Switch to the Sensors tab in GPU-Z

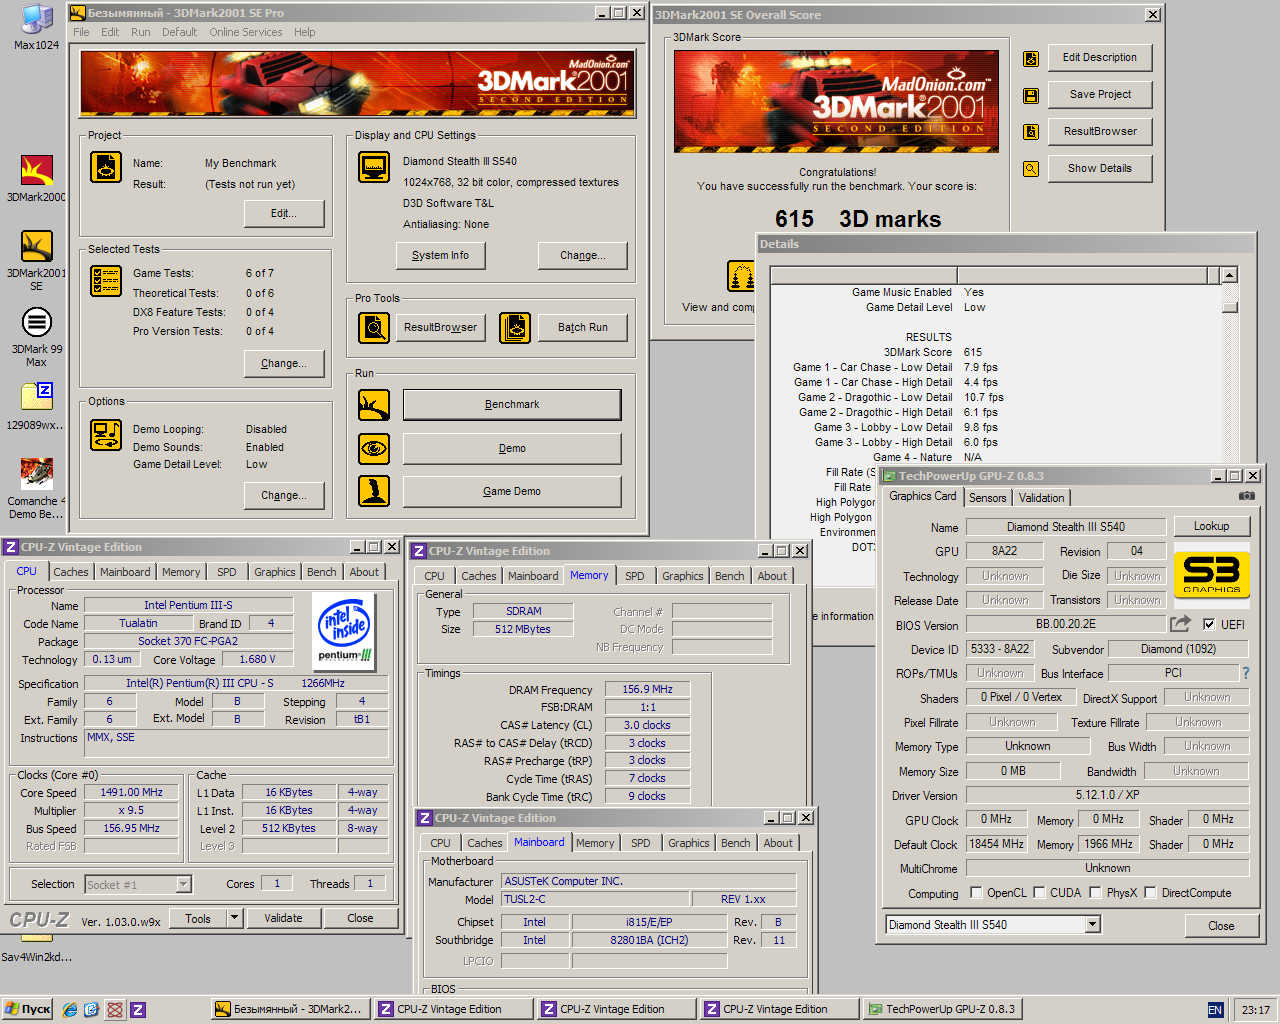988,498
